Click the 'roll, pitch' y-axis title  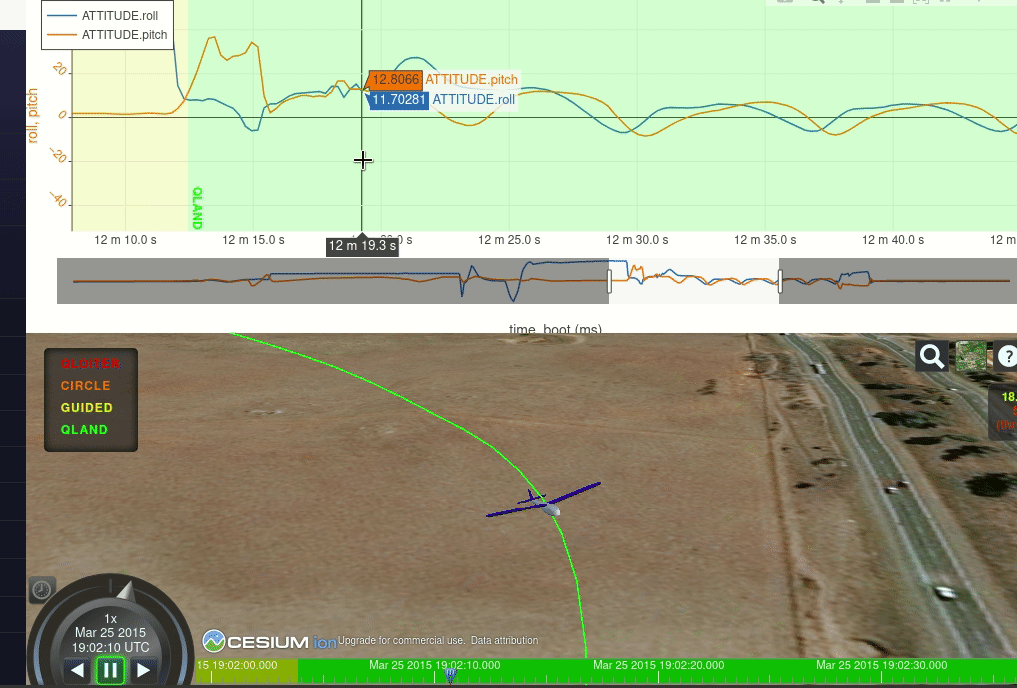[x=32, y=116]
